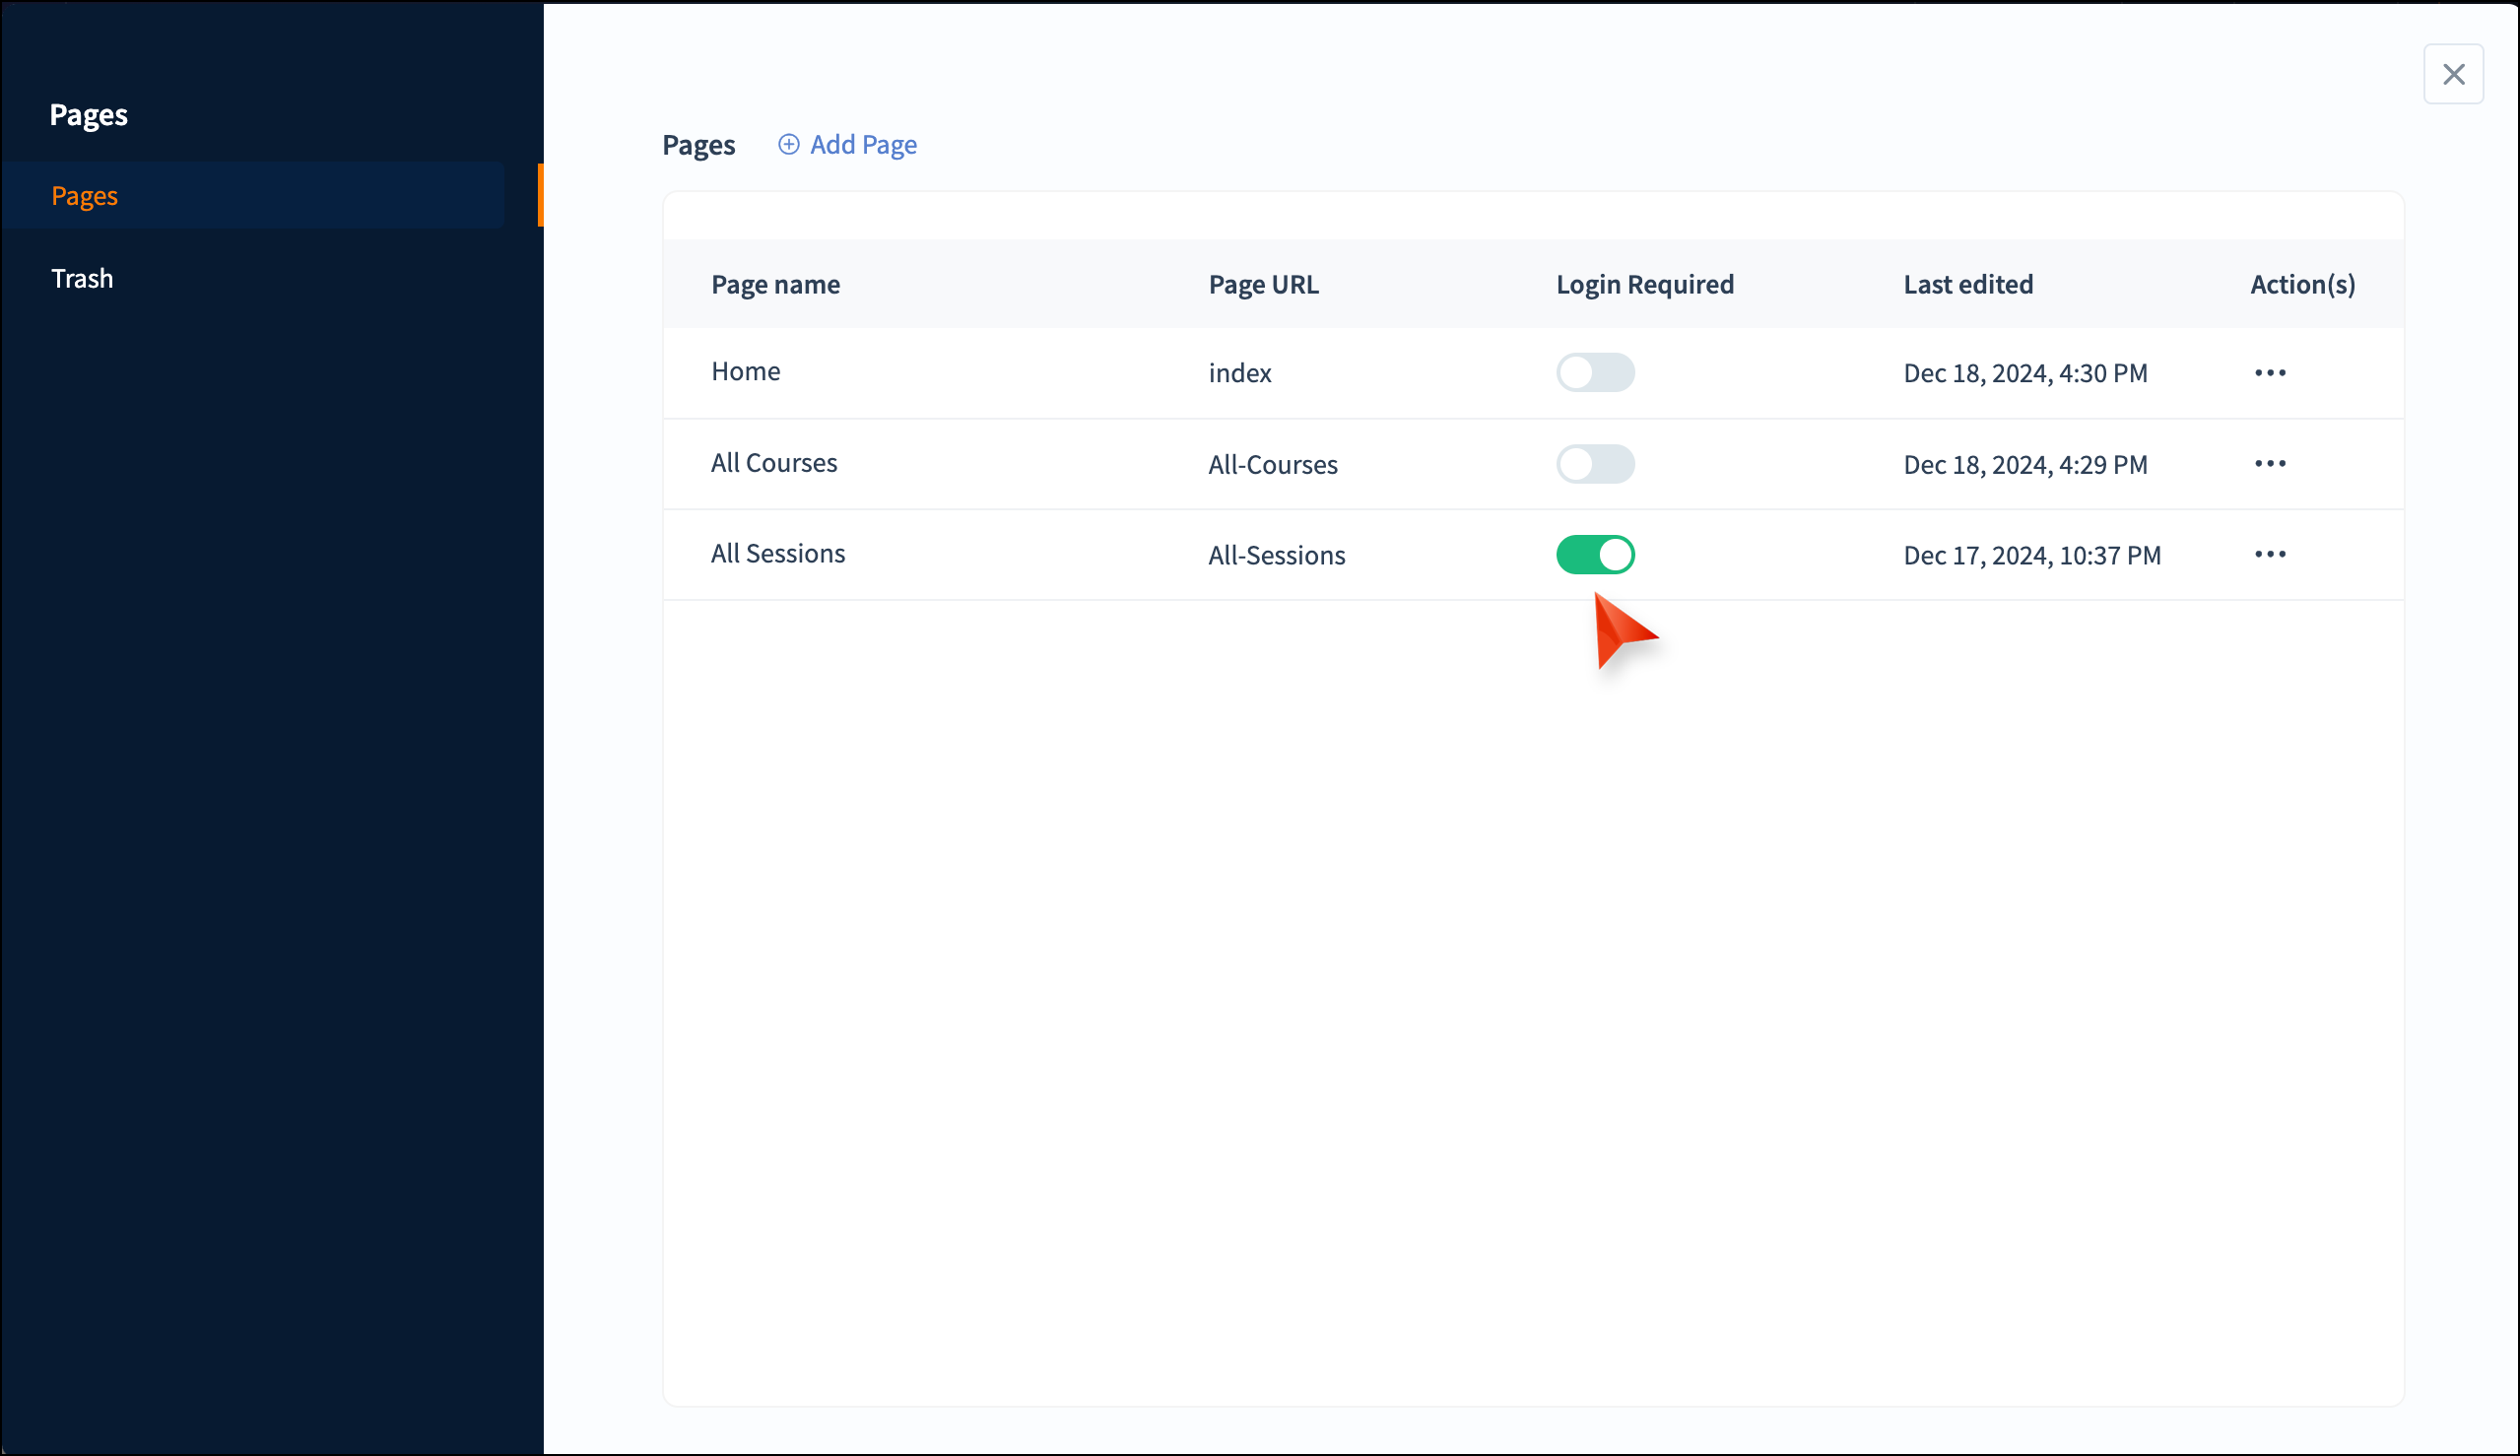
Task: Enable login required for Home page
Action: pos(1594,373)
